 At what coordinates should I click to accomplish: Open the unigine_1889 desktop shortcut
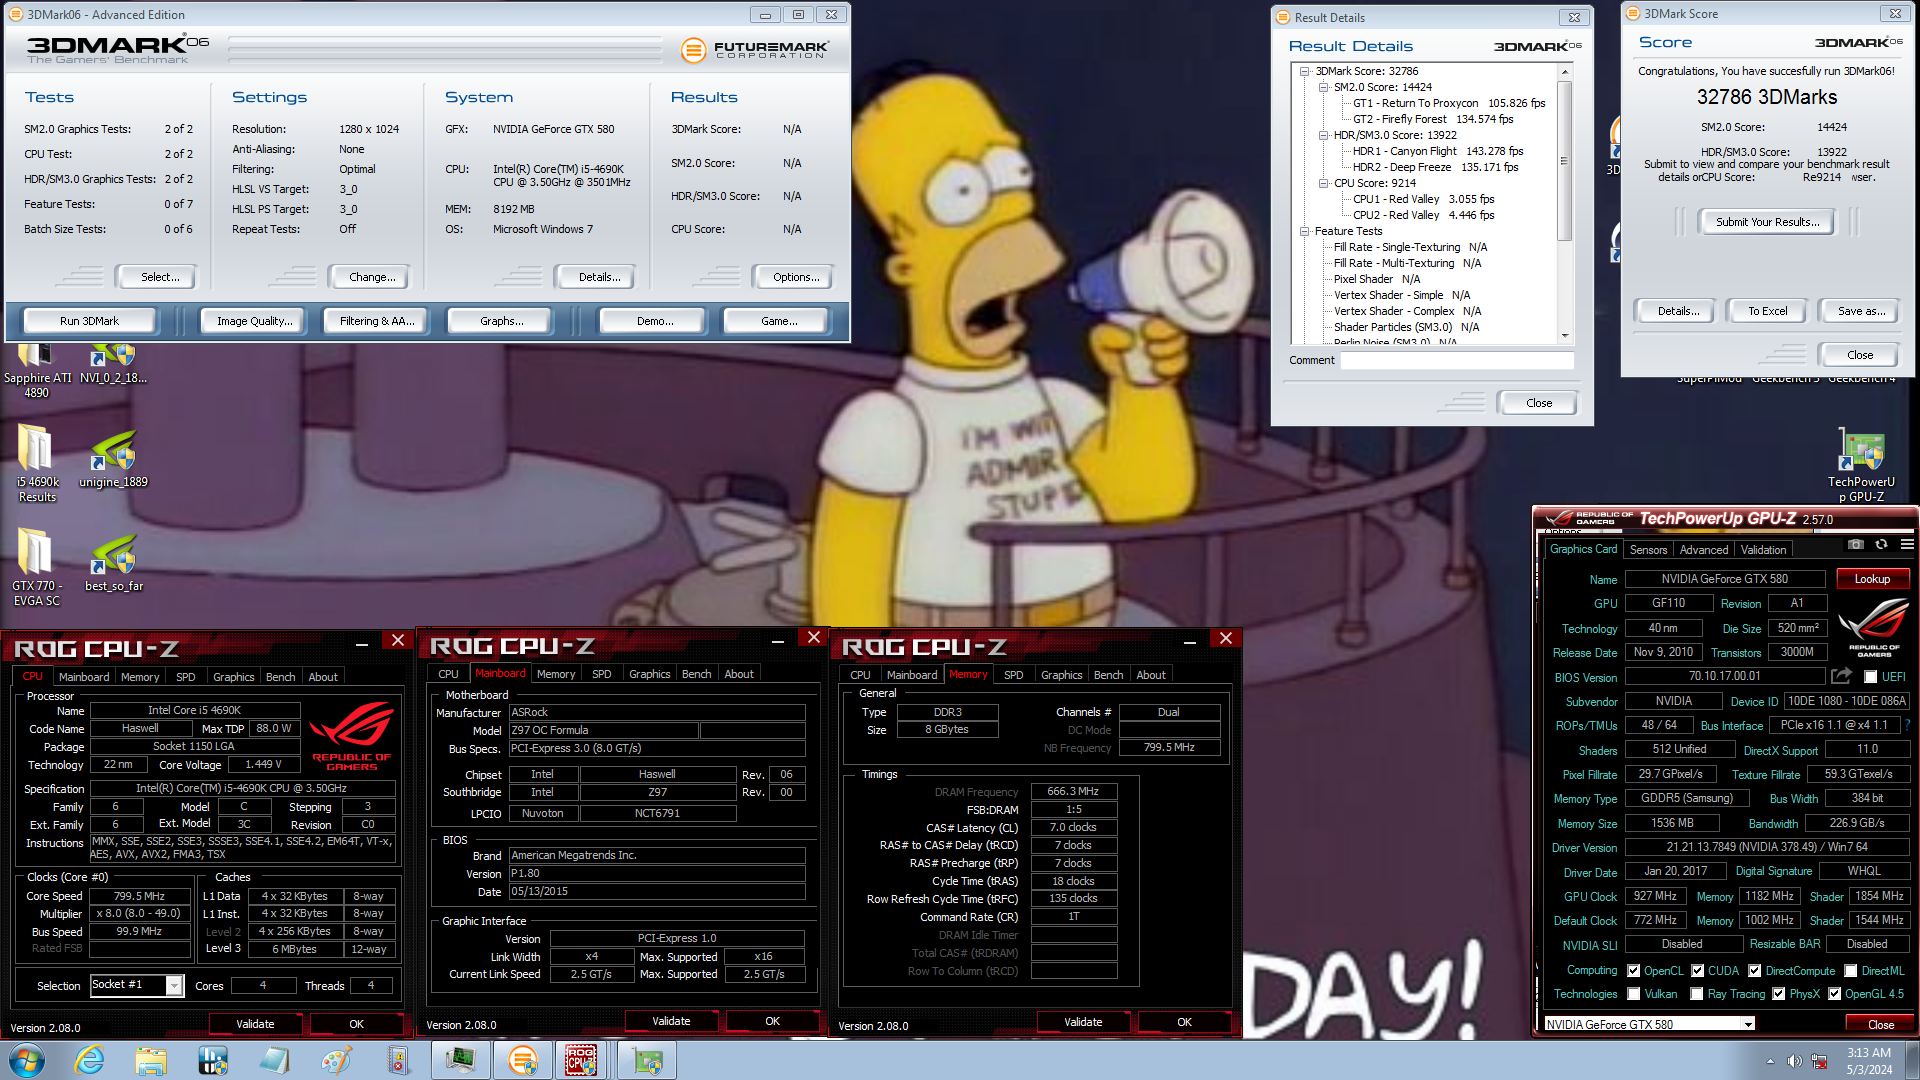pos(113,458)
